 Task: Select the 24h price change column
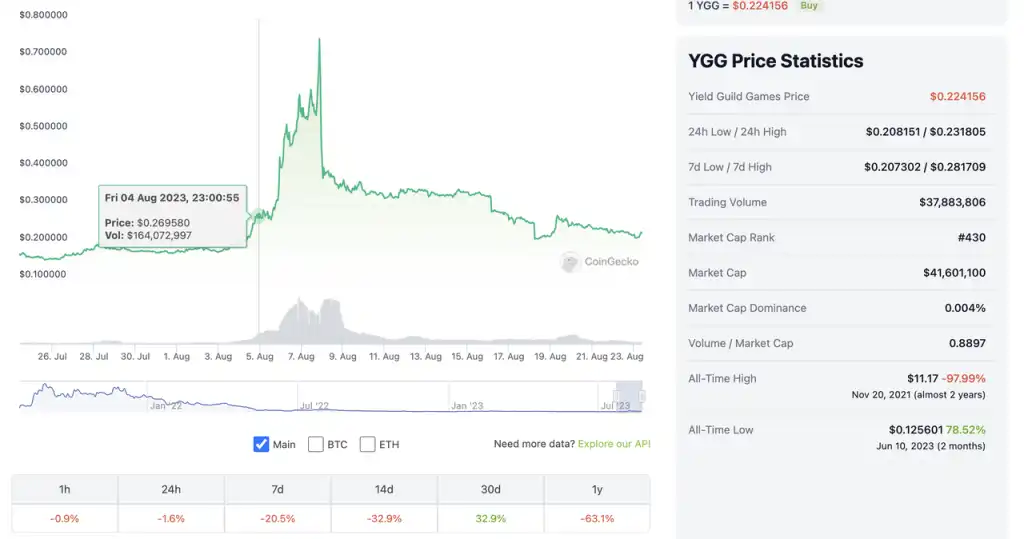(171, 490)
